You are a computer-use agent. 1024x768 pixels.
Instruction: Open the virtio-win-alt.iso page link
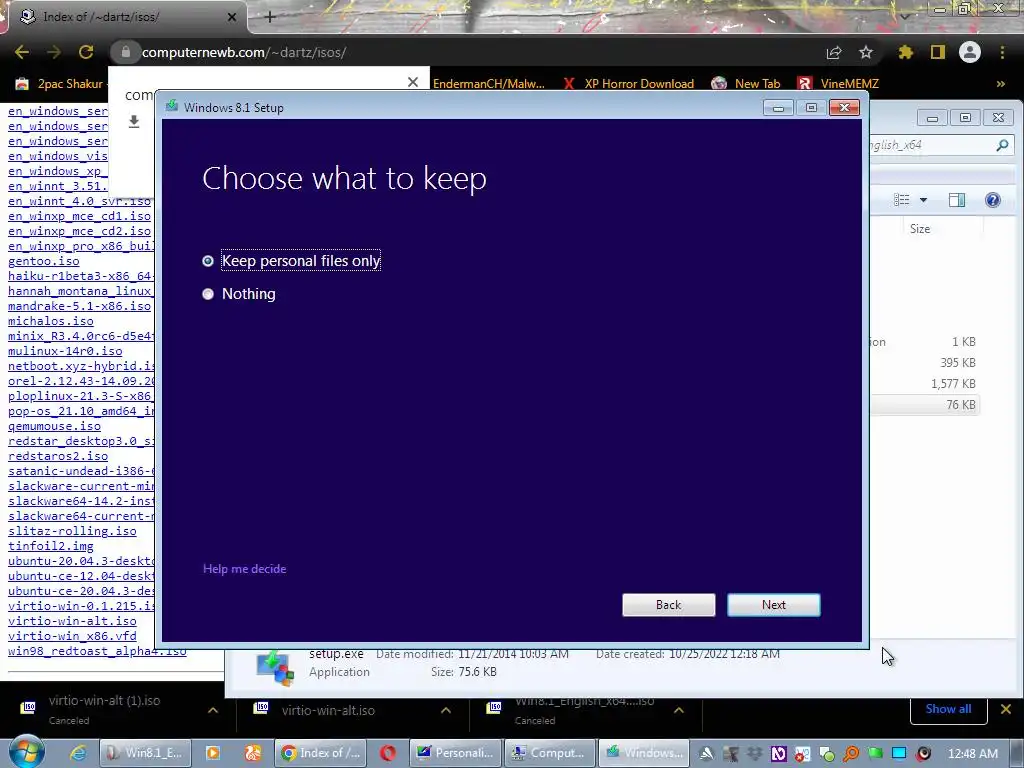tap(72, 621)
